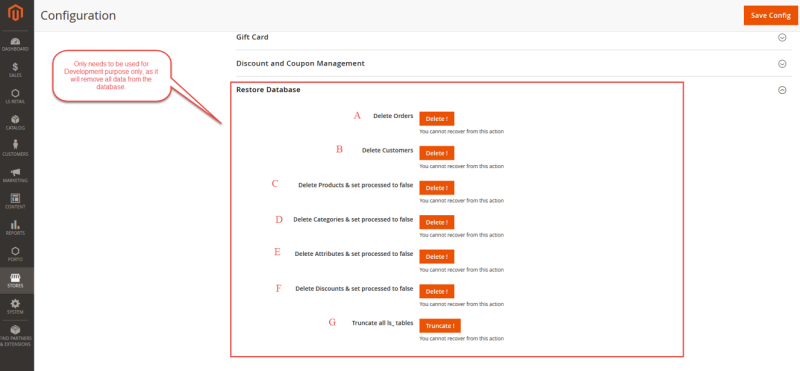Screen dimensions: 800x371
Task: Collapse the Restore Database section
Action: click(782, 90)
